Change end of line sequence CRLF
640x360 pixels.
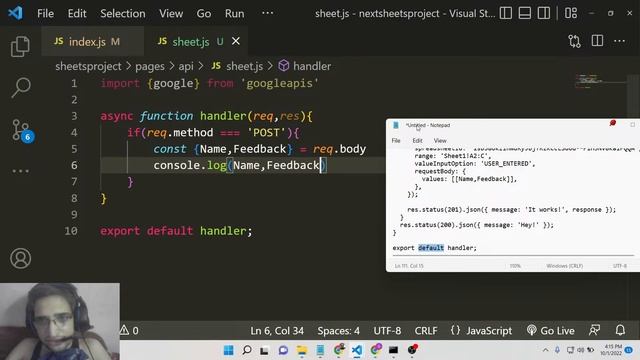[426, 331]
